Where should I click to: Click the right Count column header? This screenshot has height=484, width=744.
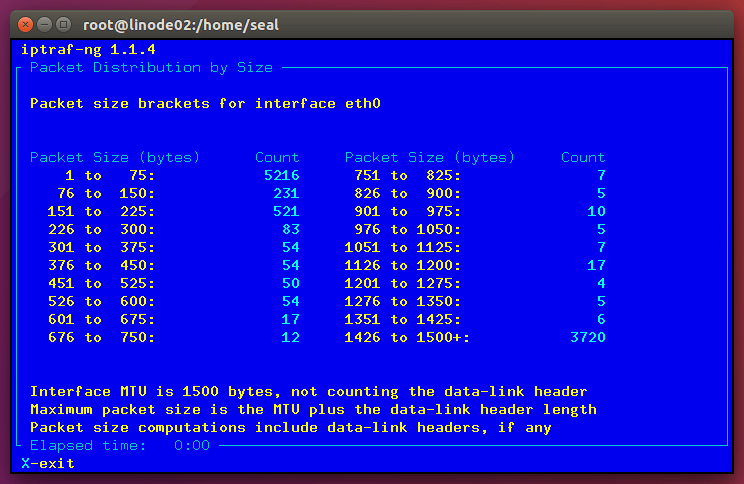583,158
